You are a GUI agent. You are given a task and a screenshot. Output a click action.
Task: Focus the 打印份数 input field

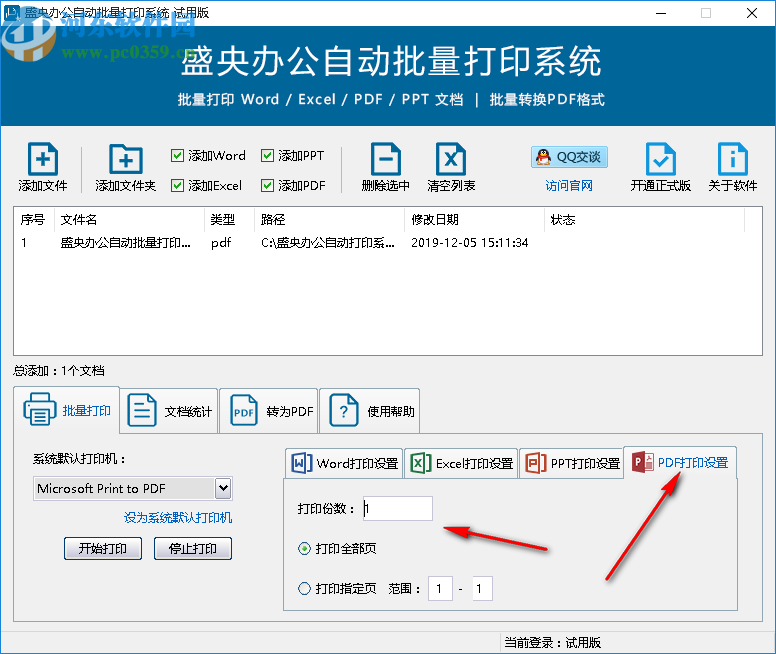coord(398,508)
